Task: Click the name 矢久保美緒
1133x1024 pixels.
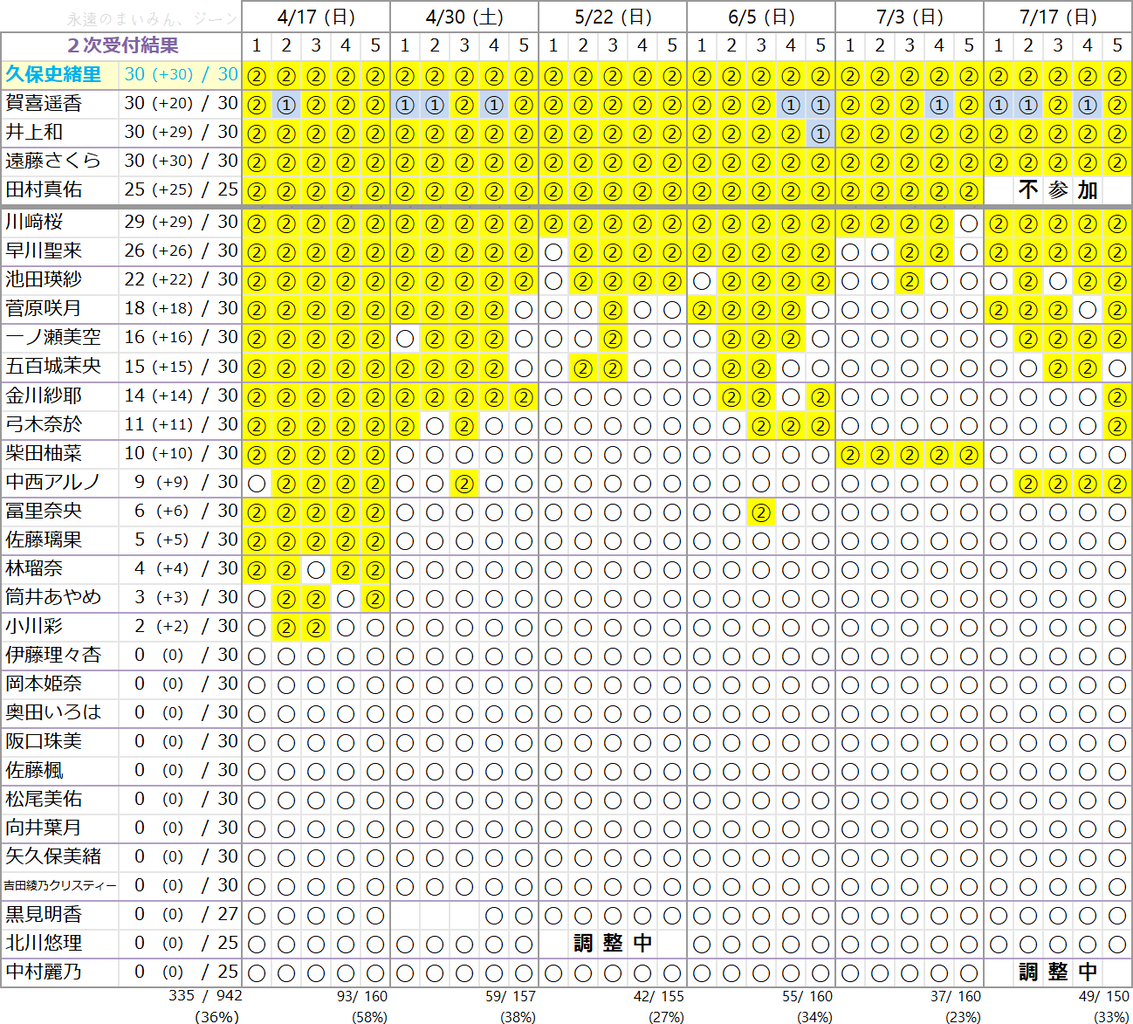Action: tap(53, 858)
